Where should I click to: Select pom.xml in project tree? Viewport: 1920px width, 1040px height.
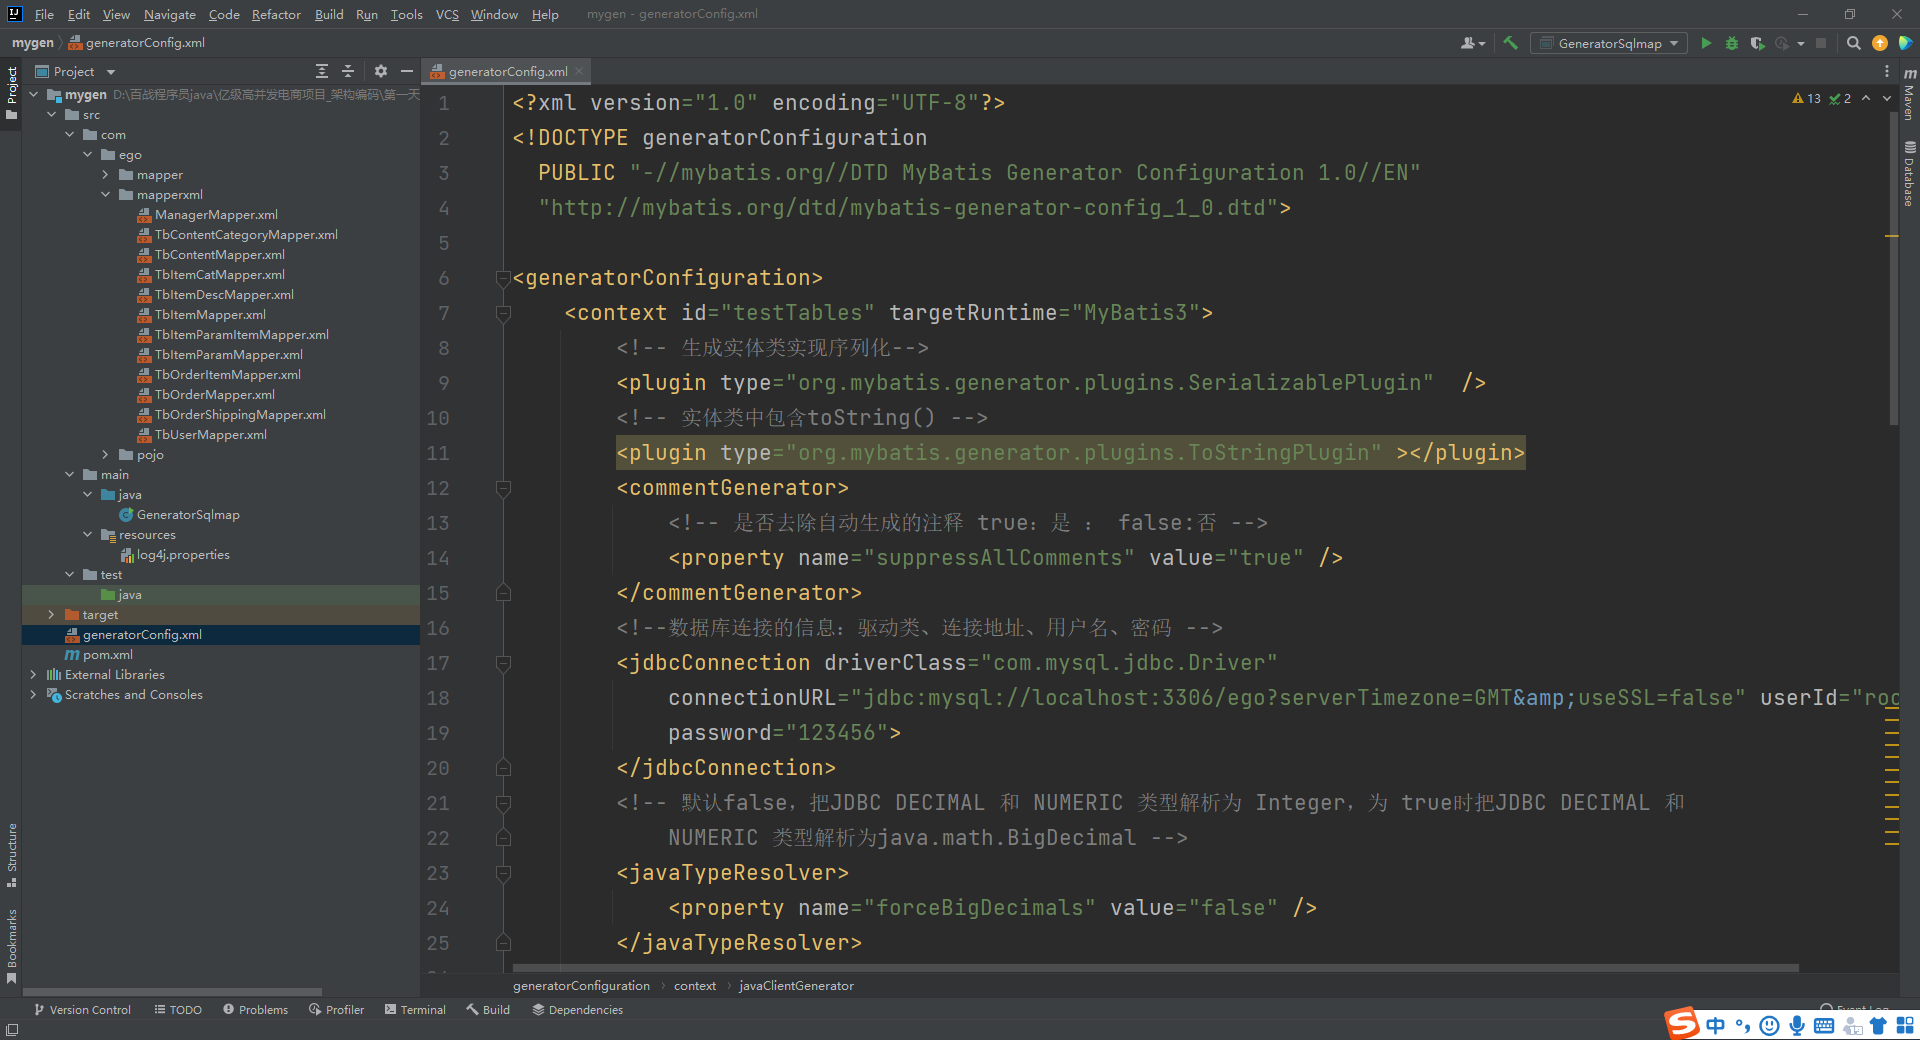click(x=108, y=655)
